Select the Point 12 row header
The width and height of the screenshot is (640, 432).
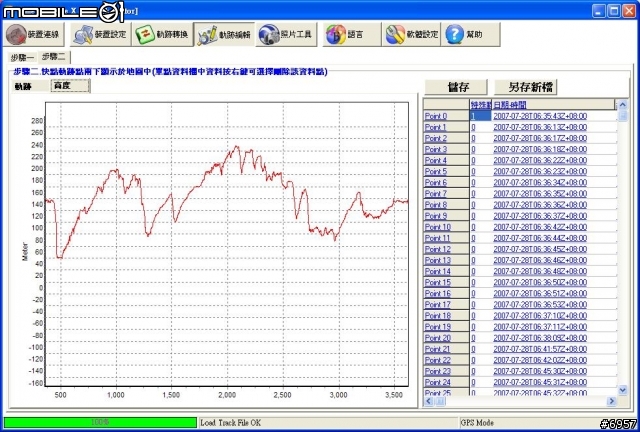(446, 249)
